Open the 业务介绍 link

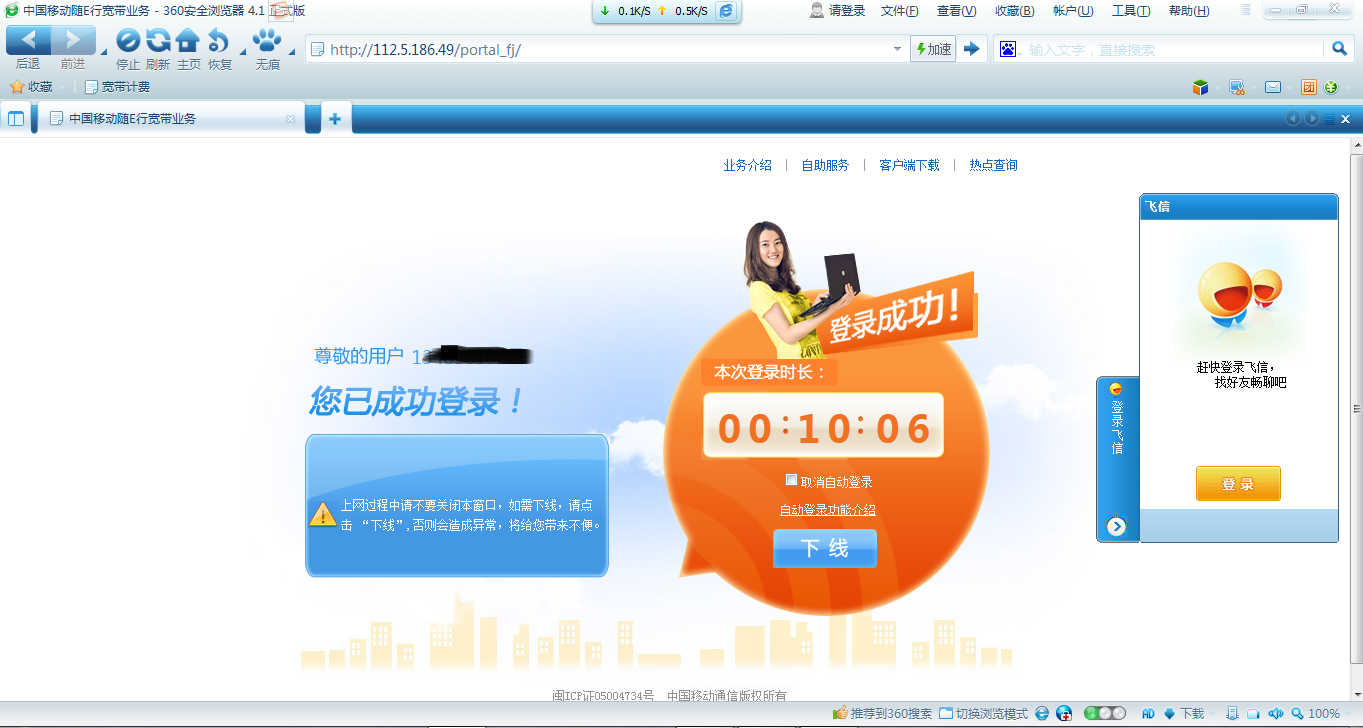click(x=747, y=165)
